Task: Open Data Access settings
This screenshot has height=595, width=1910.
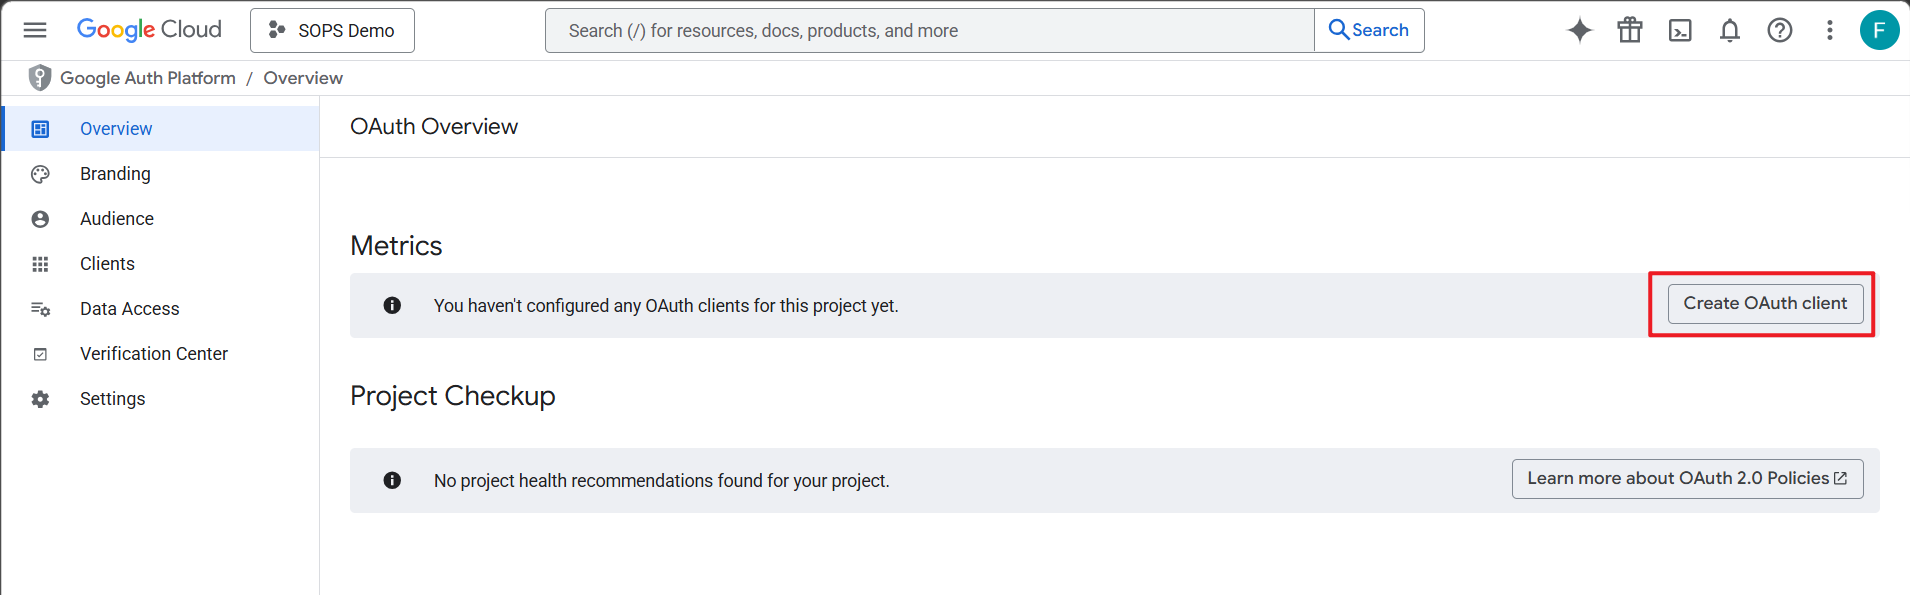Action: (129, 309)
